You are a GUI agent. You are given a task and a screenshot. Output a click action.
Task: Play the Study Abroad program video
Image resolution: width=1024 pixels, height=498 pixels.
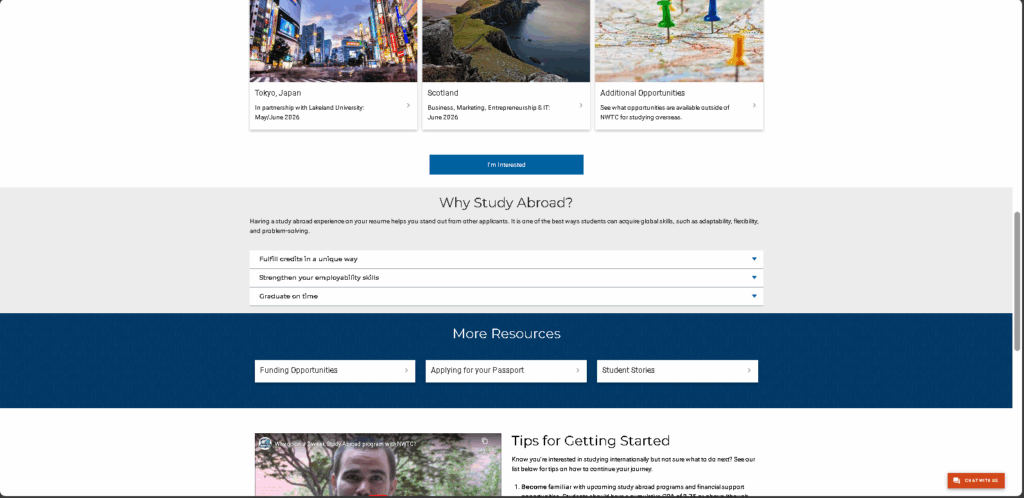point(378,465)
